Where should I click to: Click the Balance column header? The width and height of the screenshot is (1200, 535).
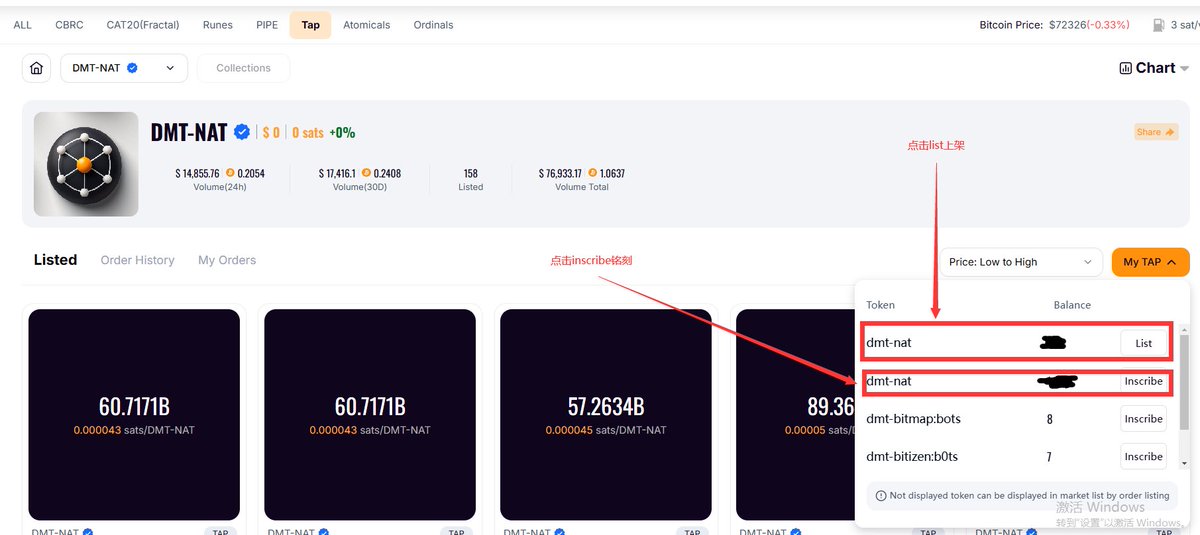pyautogui.click(x=1072, y=305)
